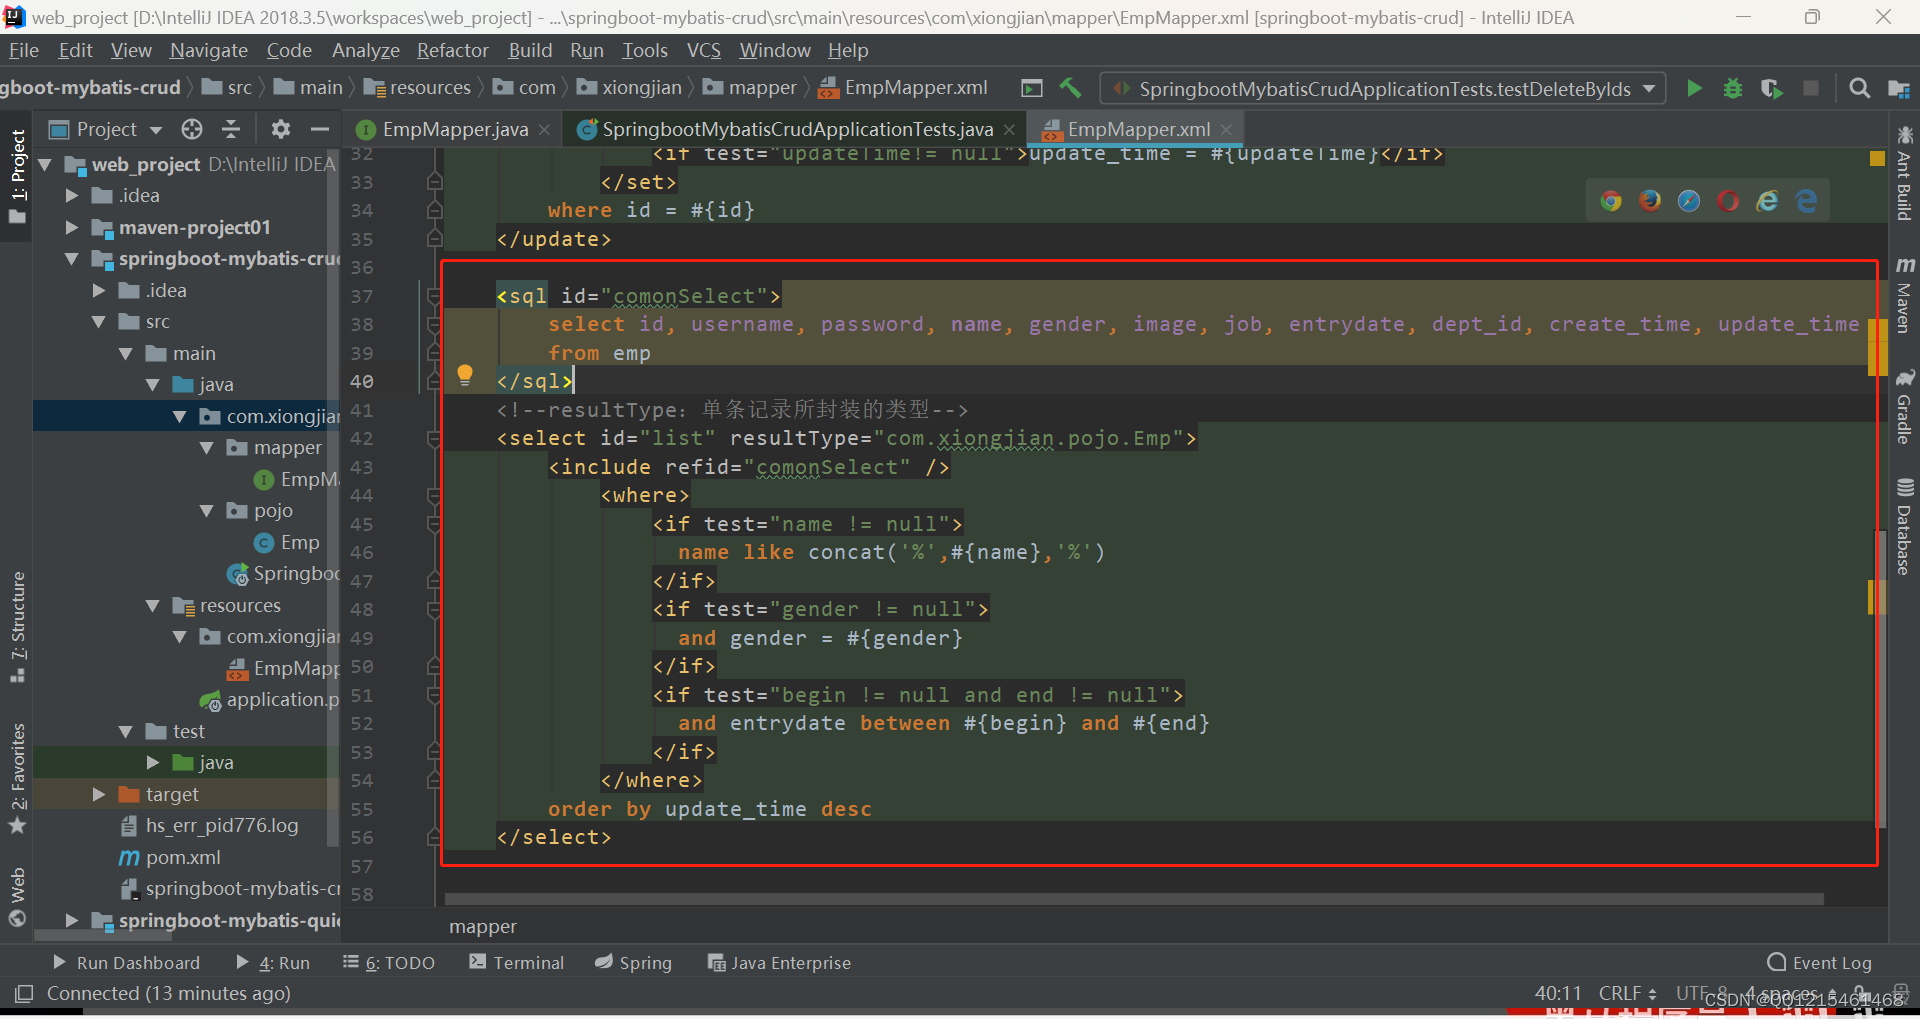Open in Edge browser icon

tap(1807, 201)
